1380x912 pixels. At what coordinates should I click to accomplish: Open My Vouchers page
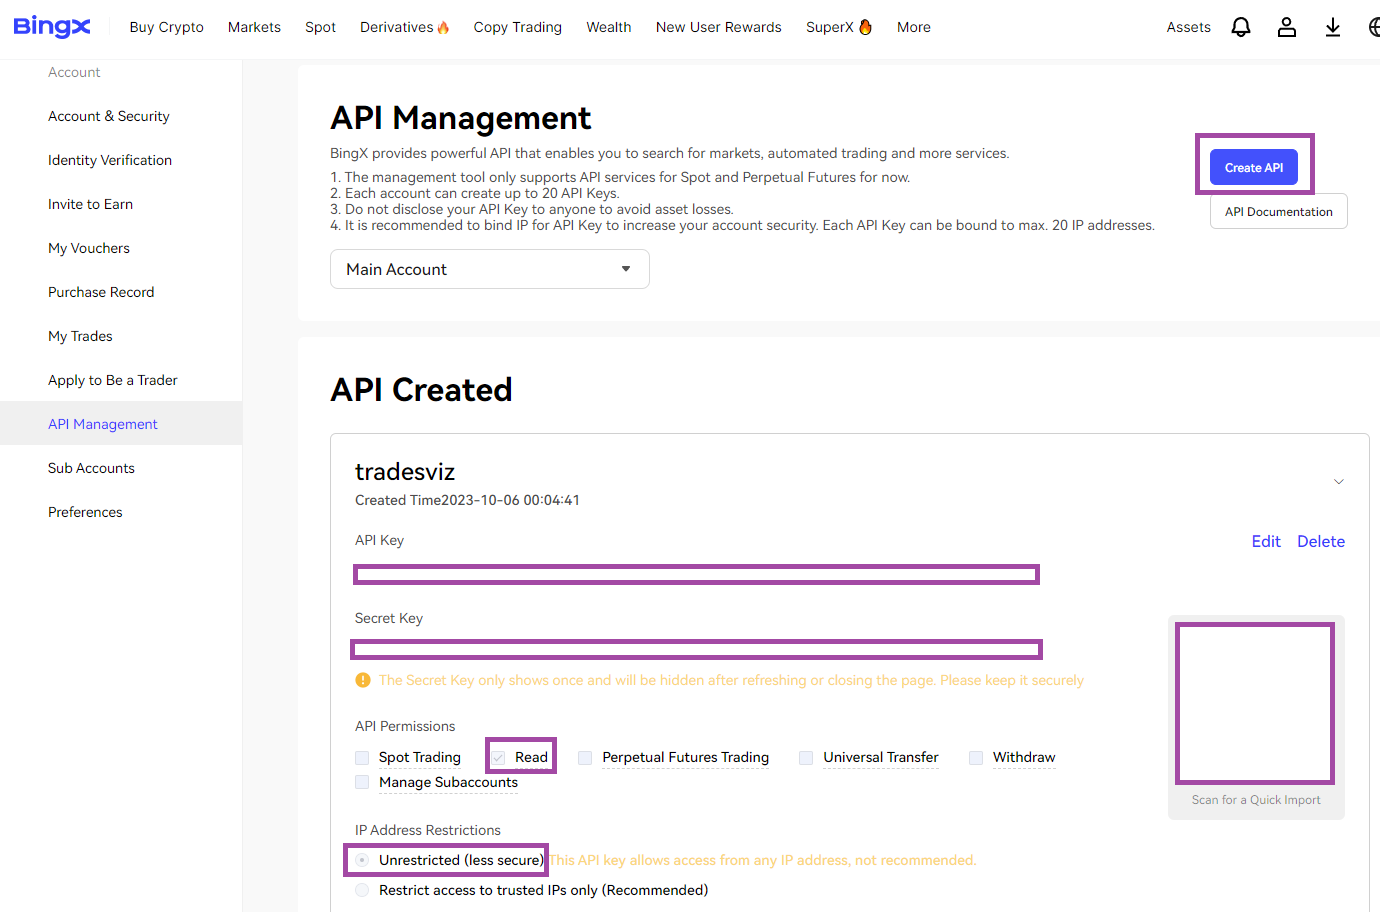coord(89,248)
